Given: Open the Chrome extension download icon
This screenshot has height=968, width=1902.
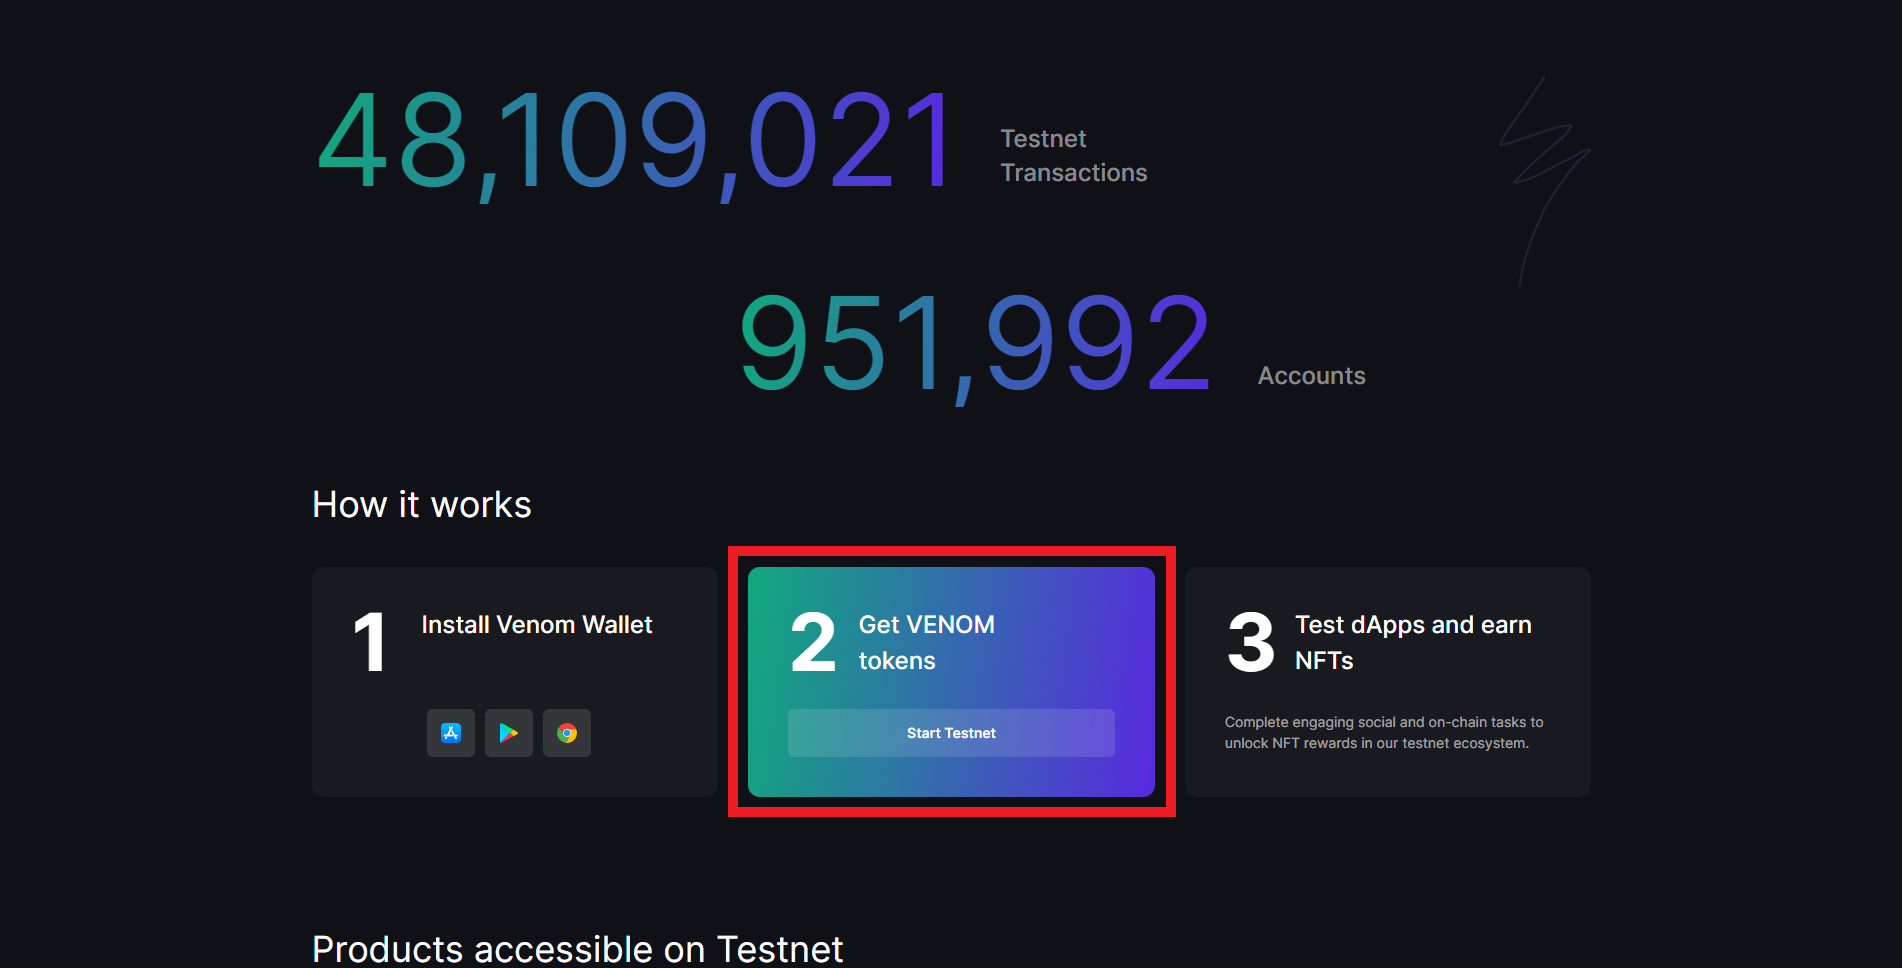Looking at the screenshot, I should (567, 733).
